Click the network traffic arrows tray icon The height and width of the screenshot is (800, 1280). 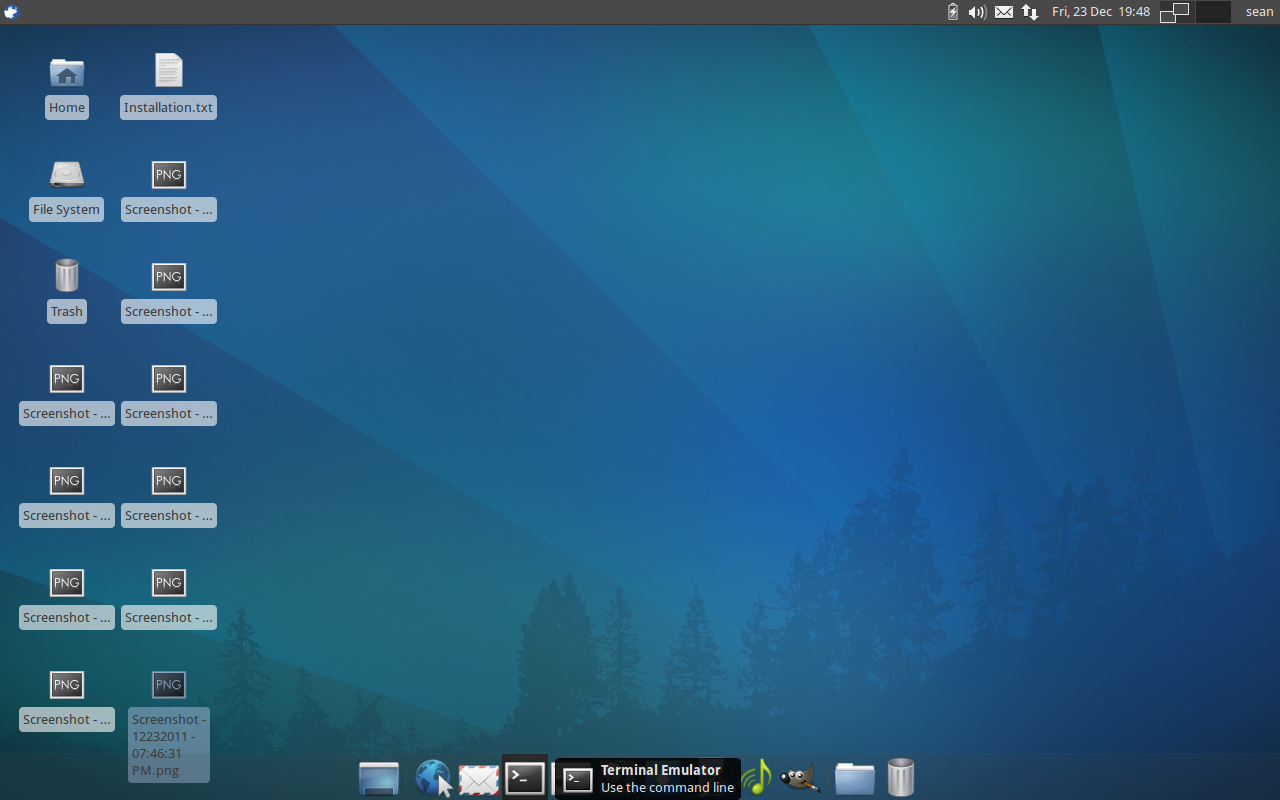point(1029,11)
